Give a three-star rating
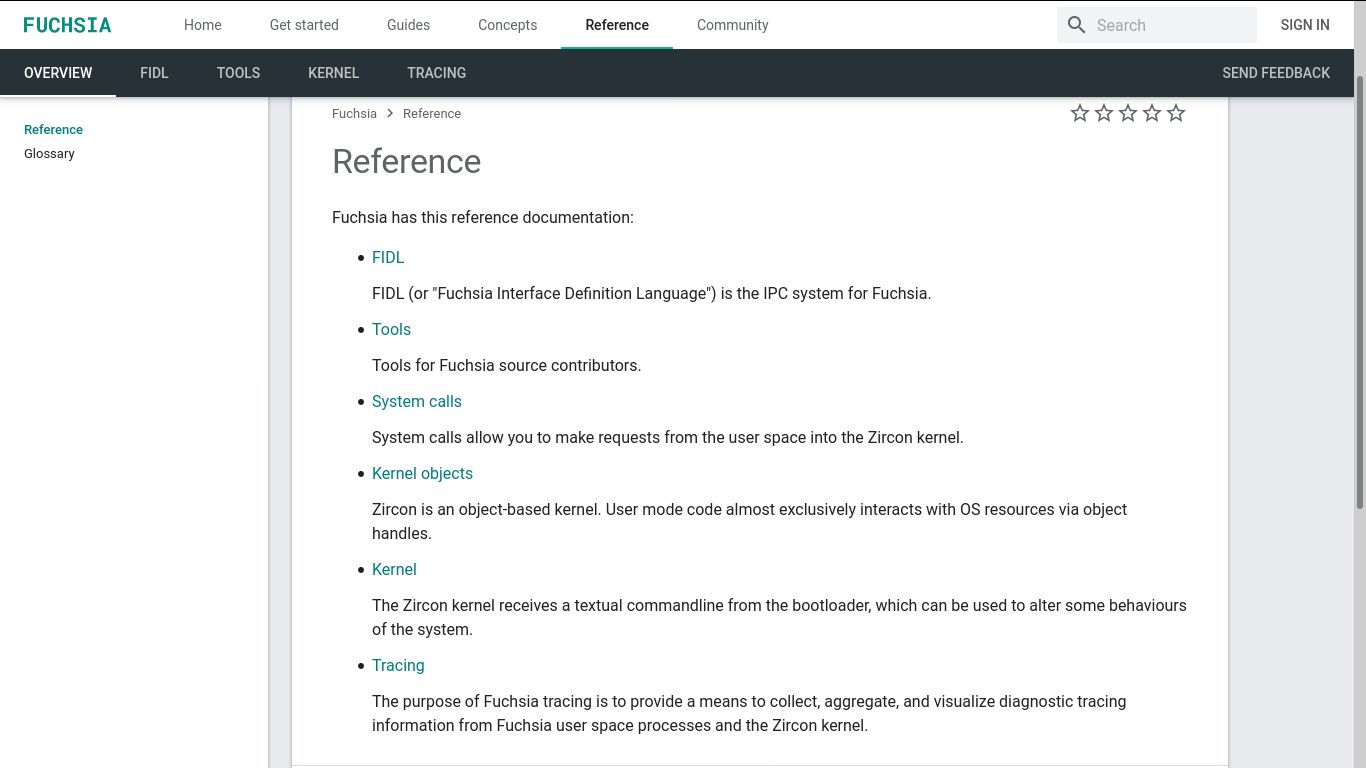Screen dimensions: 1366x768 (x=1128, y=113)
